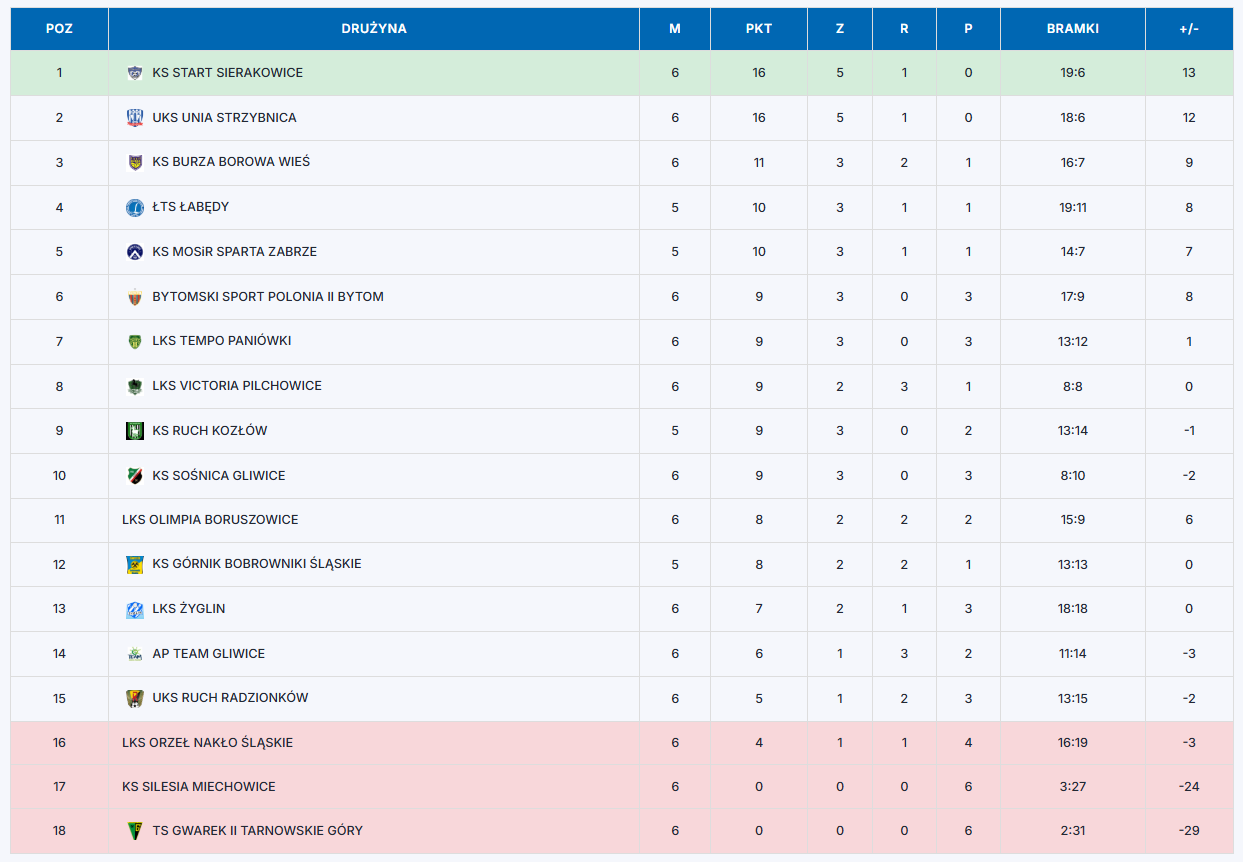Click the LKS Tempo Paniówki green badge
The image size is (1243, 862).
pyautogui.click(x=135, y=341)
